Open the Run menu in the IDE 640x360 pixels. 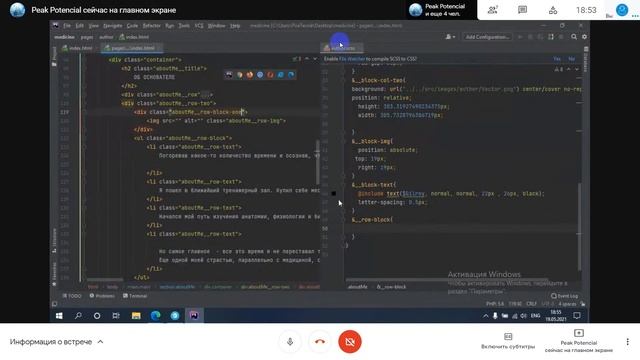pos(169,26)
